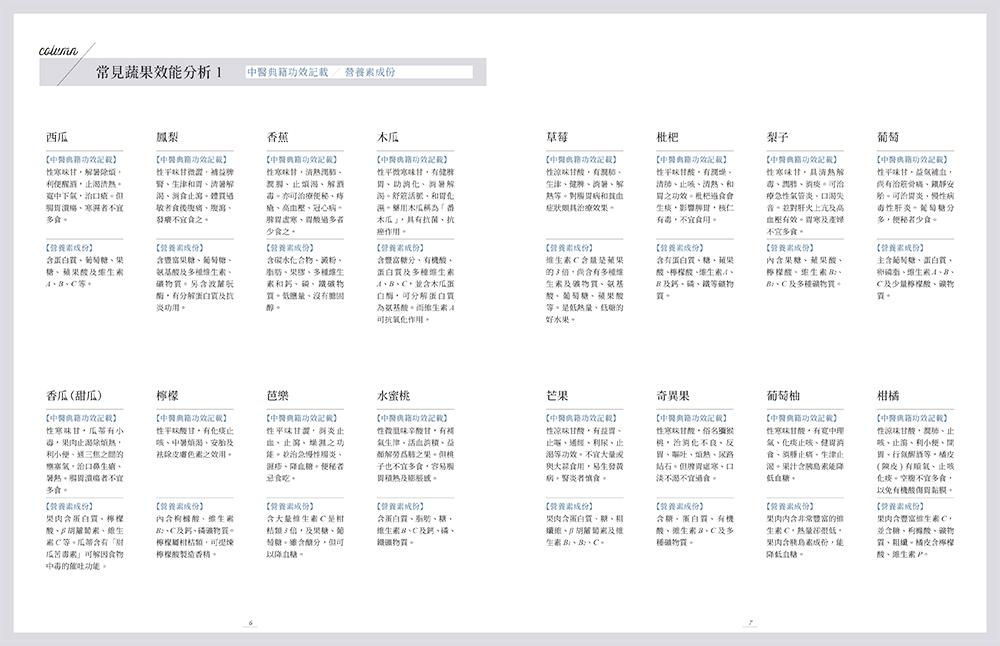Click 【營養素成份】 label under 西瓜
1000x646 pixels.
point(69,247)
